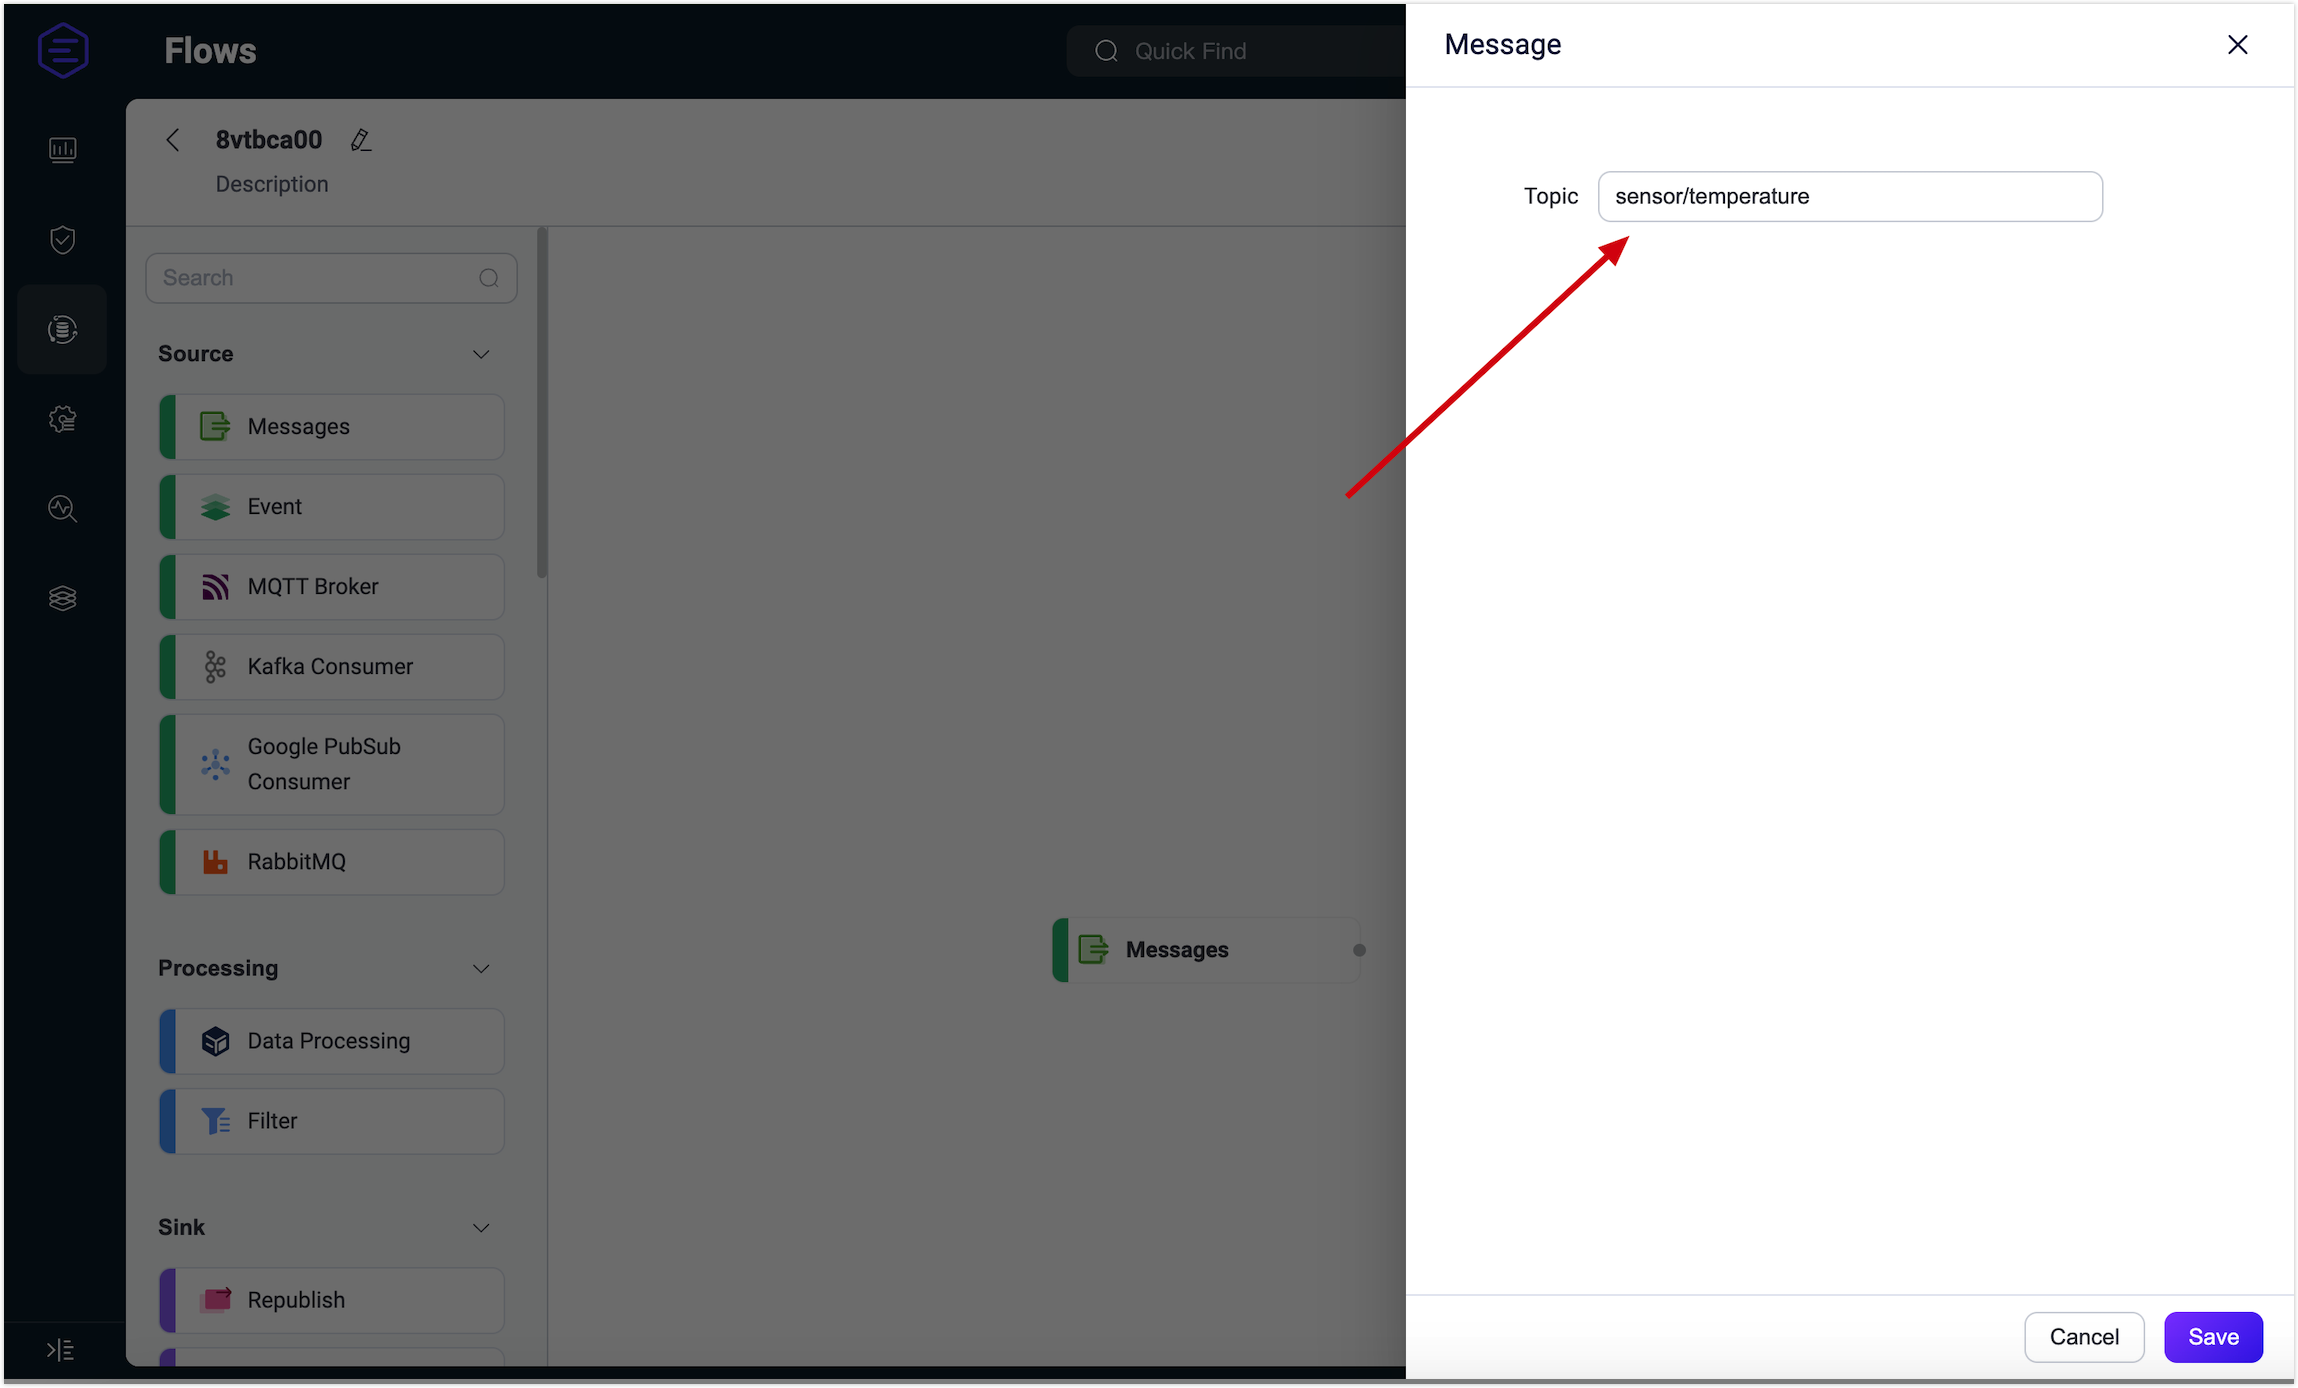Click the Data Processing node icon
Image resolution: width=2298 pixels, height=1388 pixels.
pos(215,1040)
